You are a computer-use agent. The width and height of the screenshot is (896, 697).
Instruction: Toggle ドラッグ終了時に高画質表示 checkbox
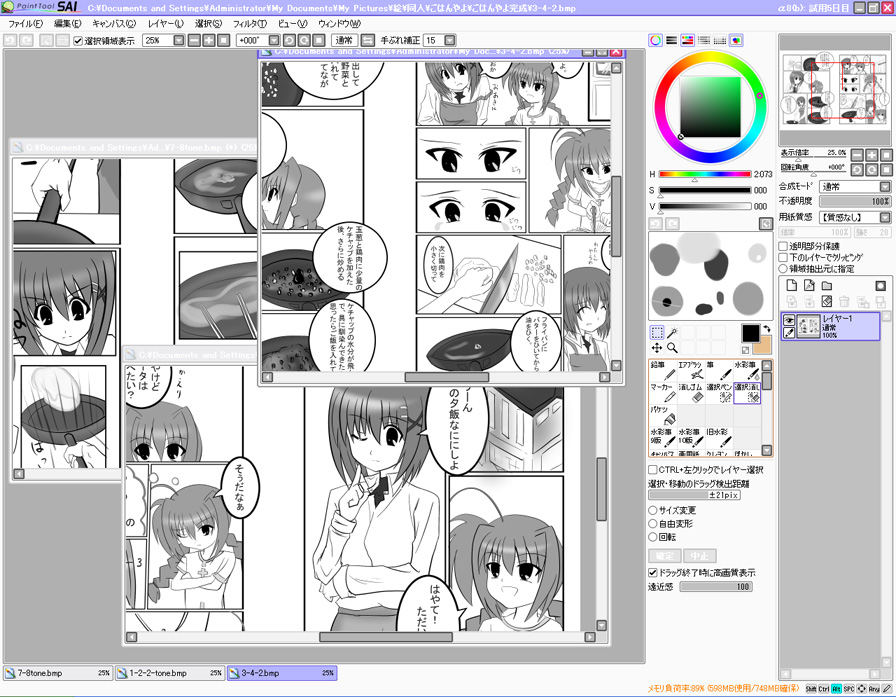click(653, 572)
